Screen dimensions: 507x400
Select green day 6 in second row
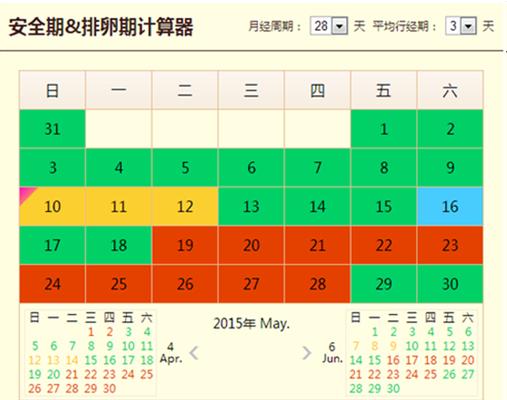tap(251, 167)
